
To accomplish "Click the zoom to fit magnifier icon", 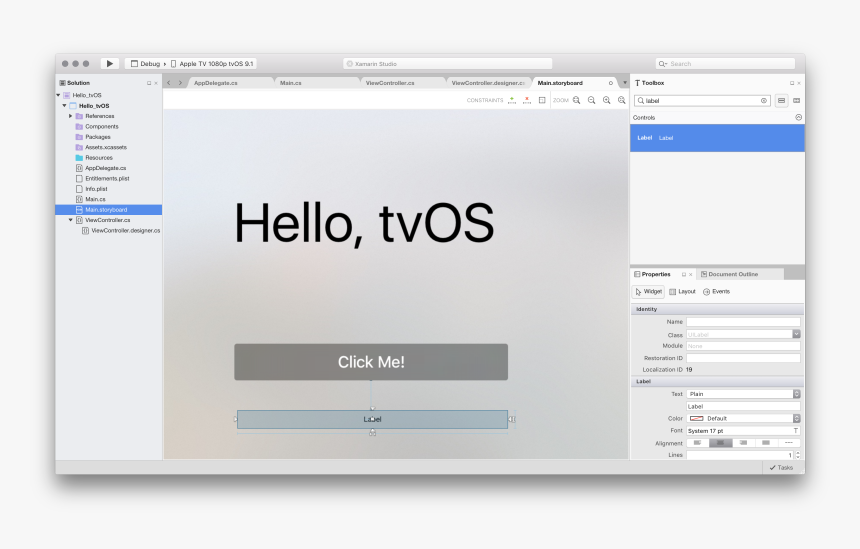I will (x=576, y=100).
